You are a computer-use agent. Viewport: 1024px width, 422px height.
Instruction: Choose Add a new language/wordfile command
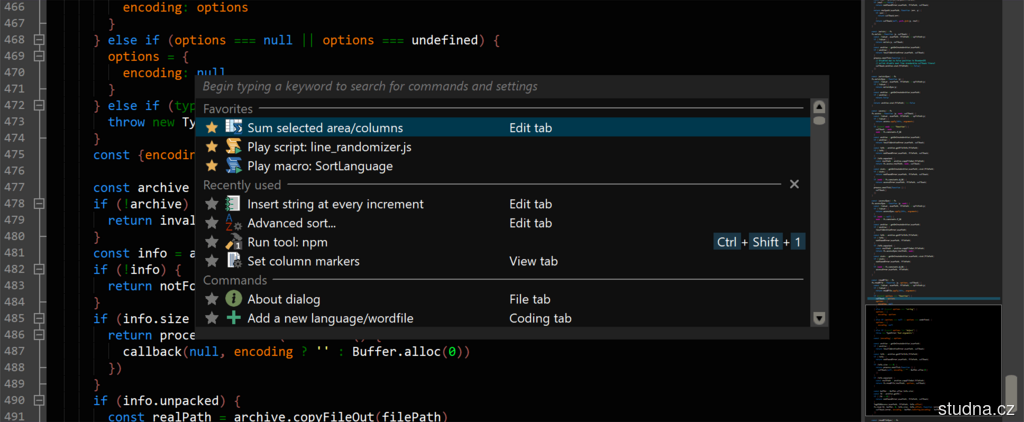click(330, 318)
